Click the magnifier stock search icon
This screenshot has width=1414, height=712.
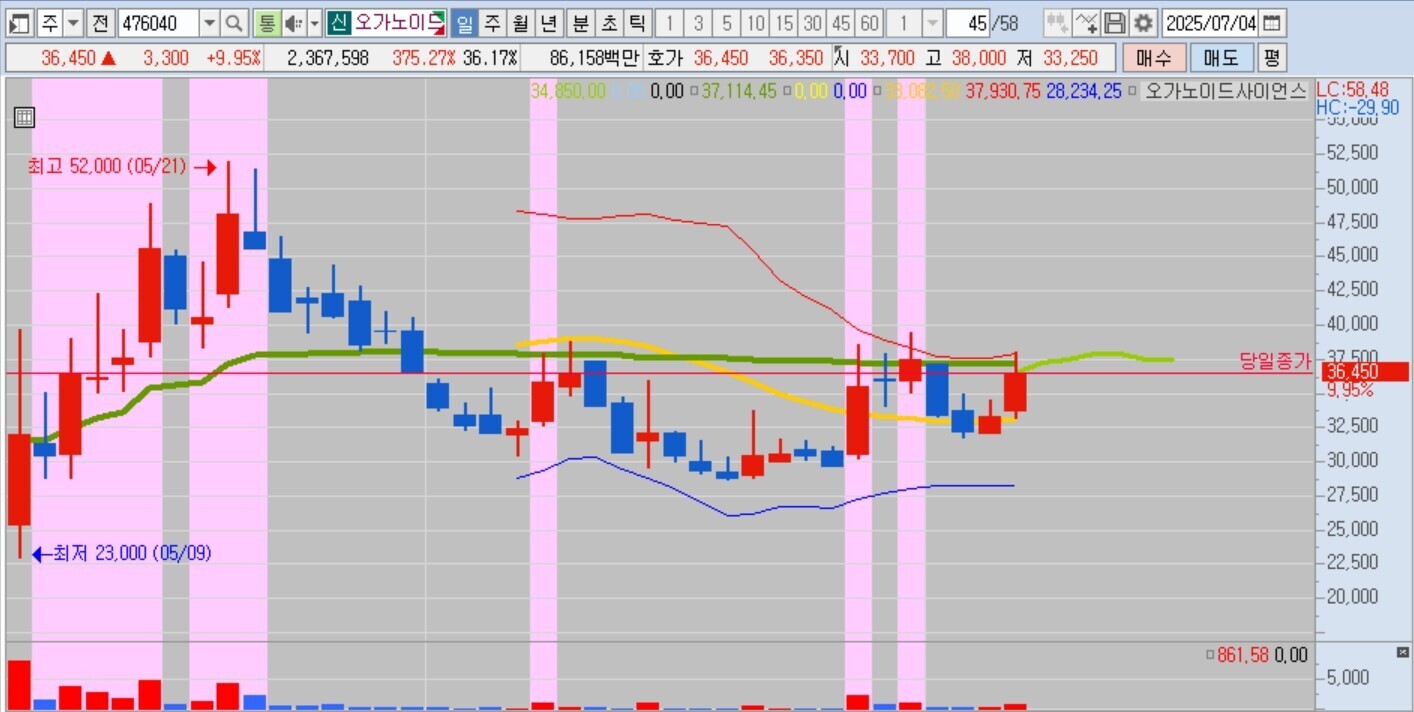(233, 23)
